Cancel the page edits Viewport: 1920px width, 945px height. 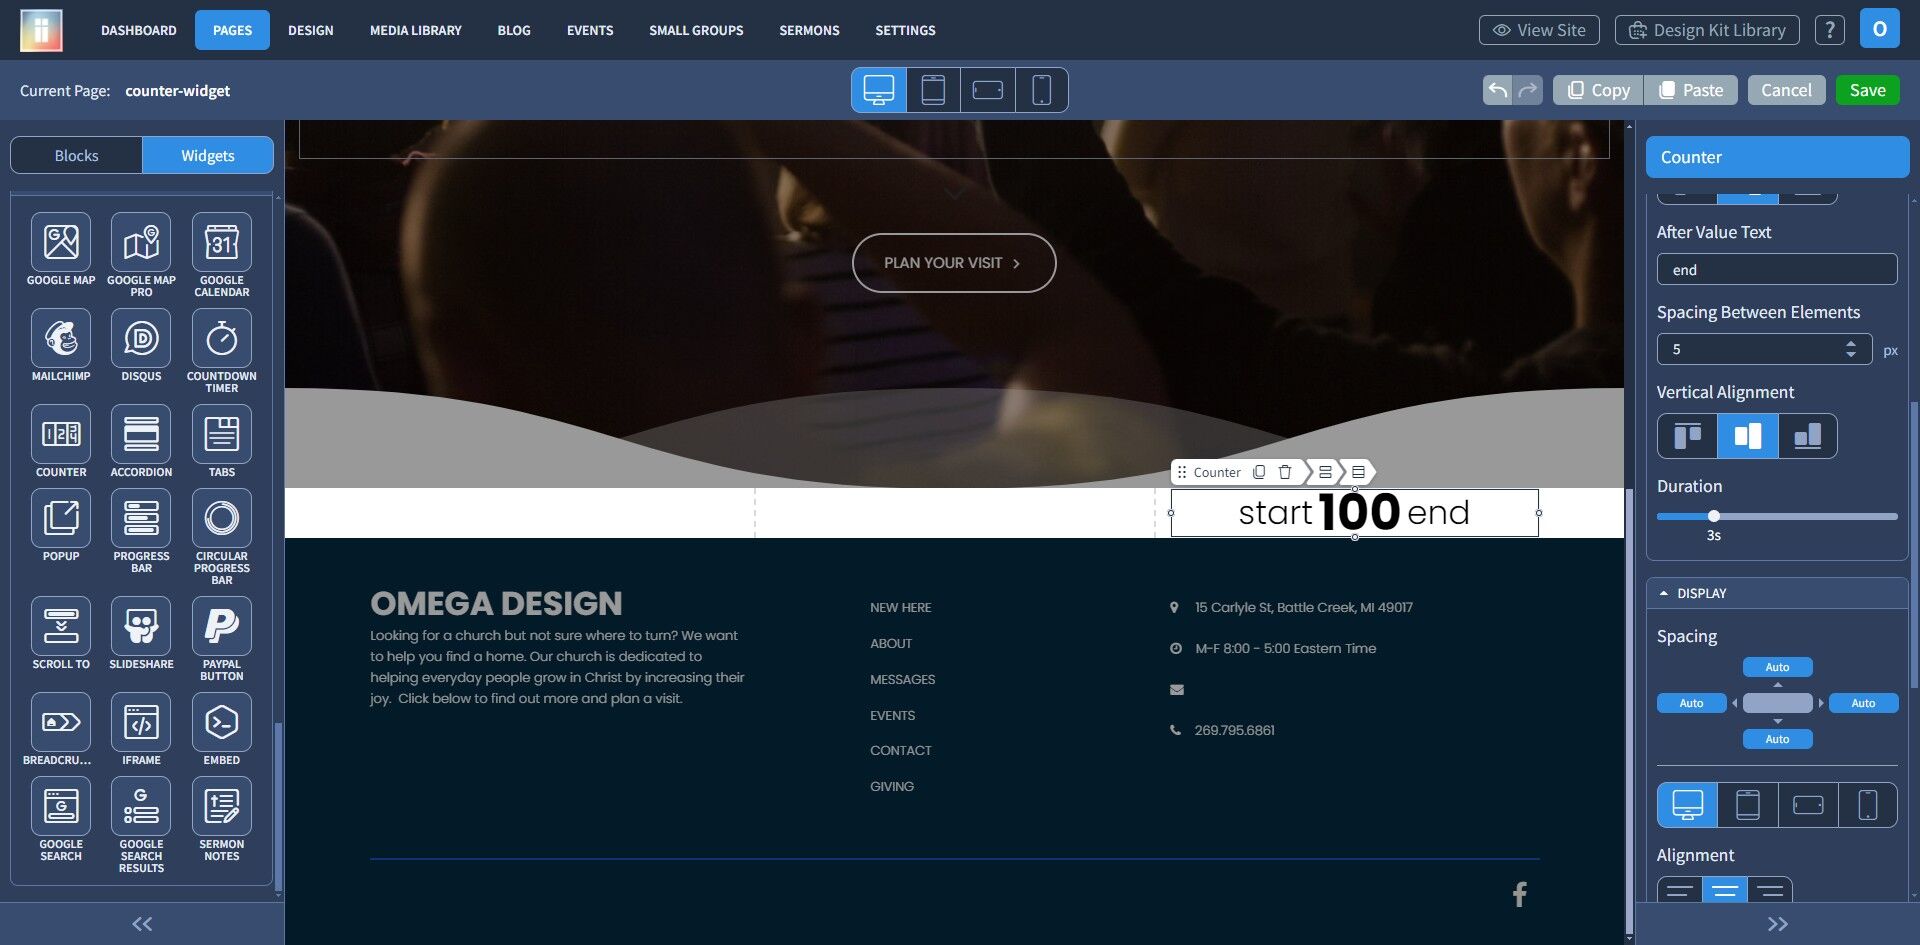click(x=1786, y=90)
